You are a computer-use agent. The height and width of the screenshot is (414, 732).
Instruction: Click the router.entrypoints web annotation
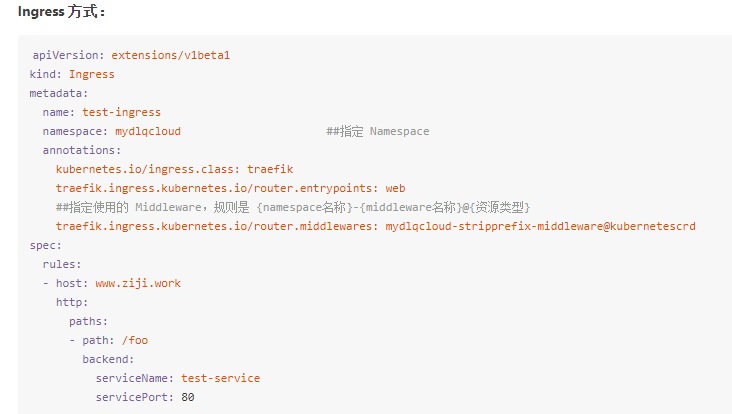tap(231, 188)
